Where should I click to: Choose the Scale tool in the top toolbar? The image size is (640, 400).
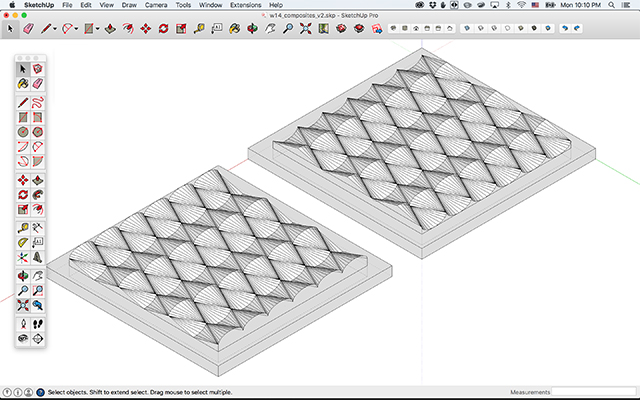pyautogui.click(x=181, y=29)
